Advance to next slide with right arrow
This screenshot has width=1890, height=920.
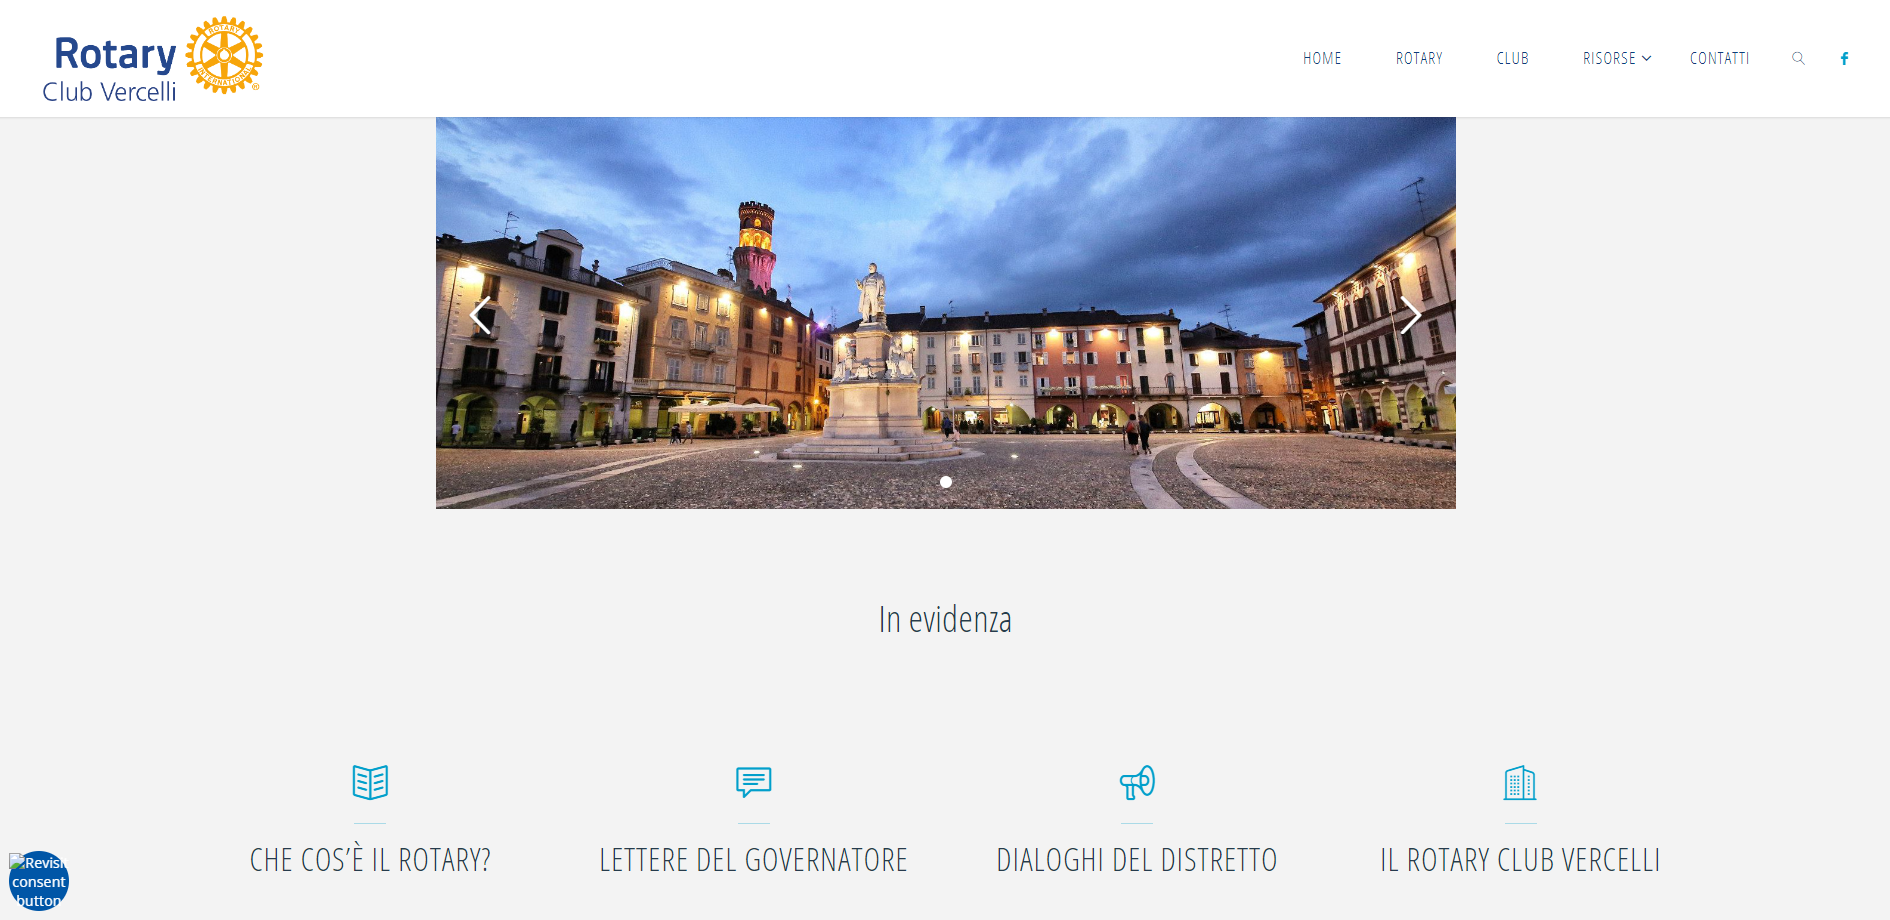(x=1410, y=315)
